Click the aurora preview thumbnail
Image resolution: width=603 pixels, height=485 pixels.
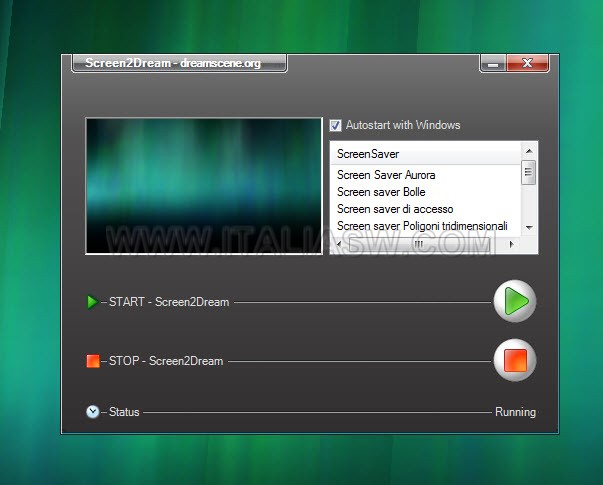(204, 186)
